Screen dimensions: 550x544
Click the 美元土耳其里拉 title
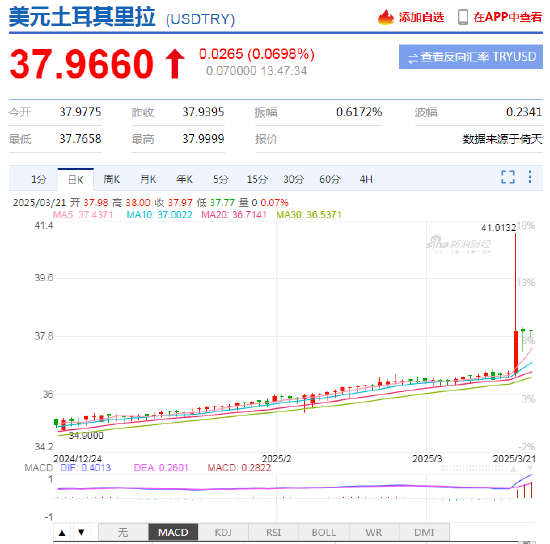tap(82, 17)
